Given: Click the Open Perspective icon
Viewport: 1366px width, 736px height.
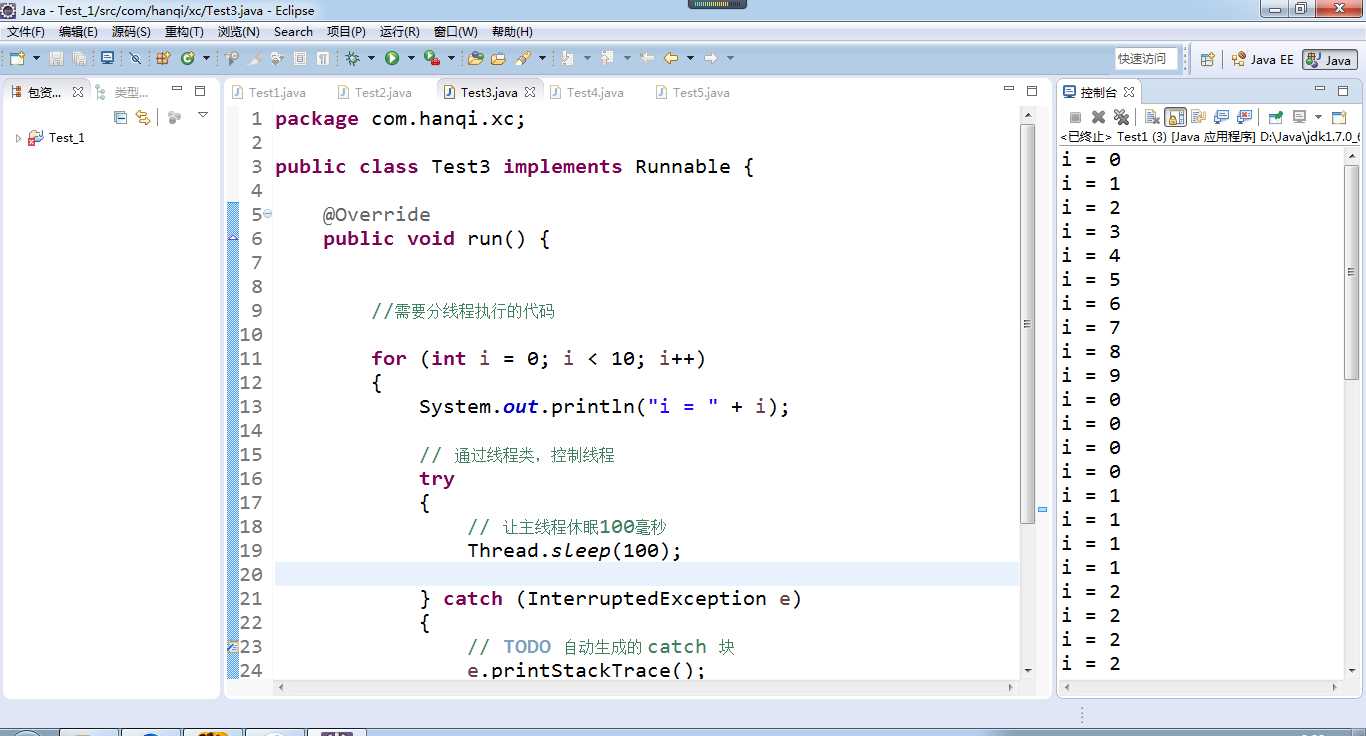Looking at the screenshot, I should 1207,59.
